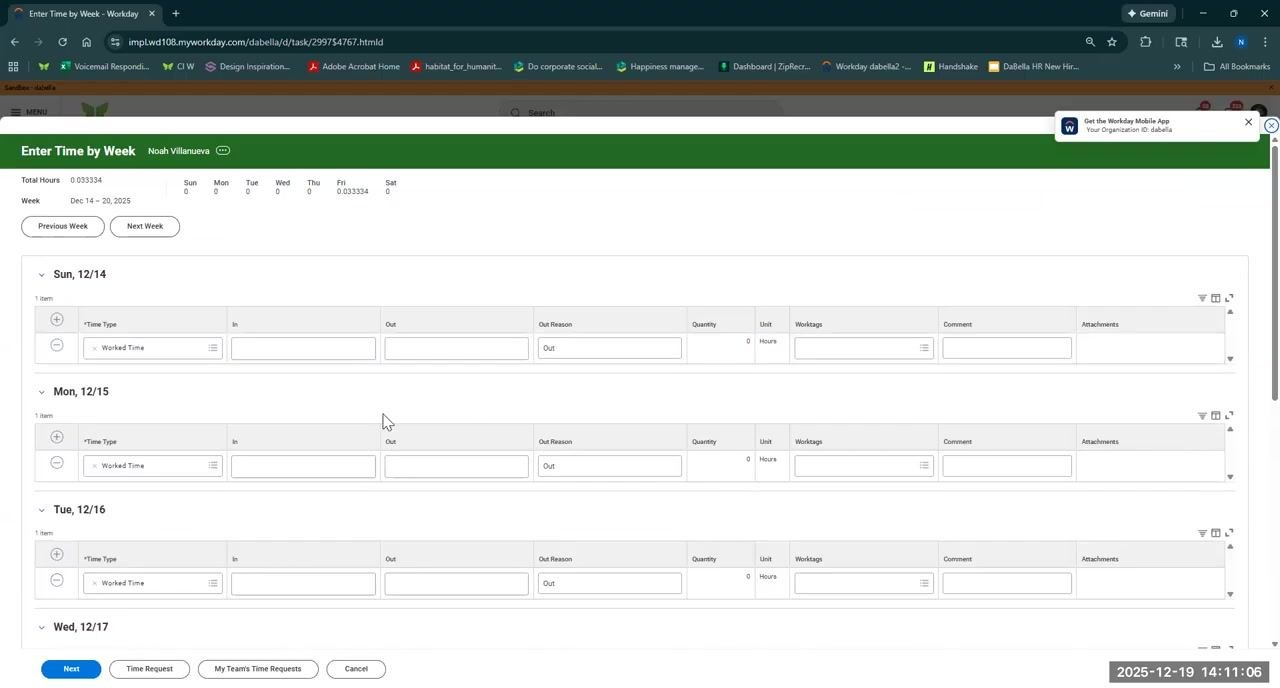Open the Workday MENU button
1280x688 pixels.
coord(29,112)
